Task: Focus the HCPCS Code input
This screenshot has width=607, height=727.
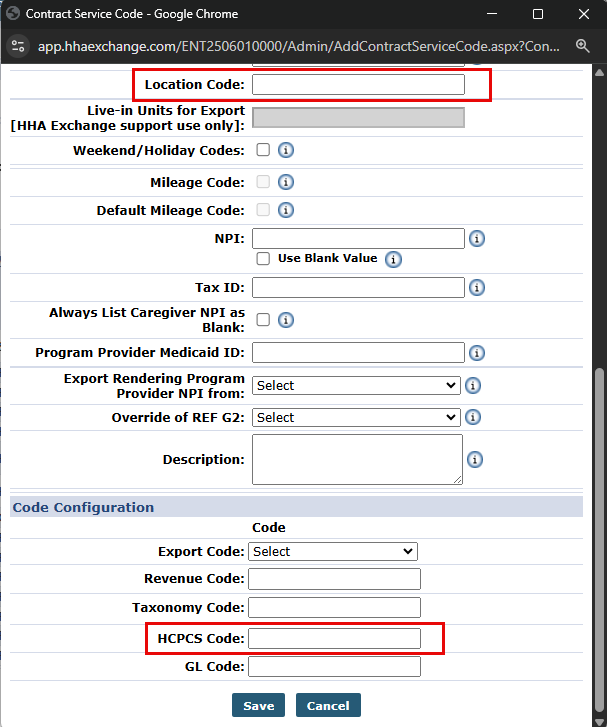Action: 334,638
